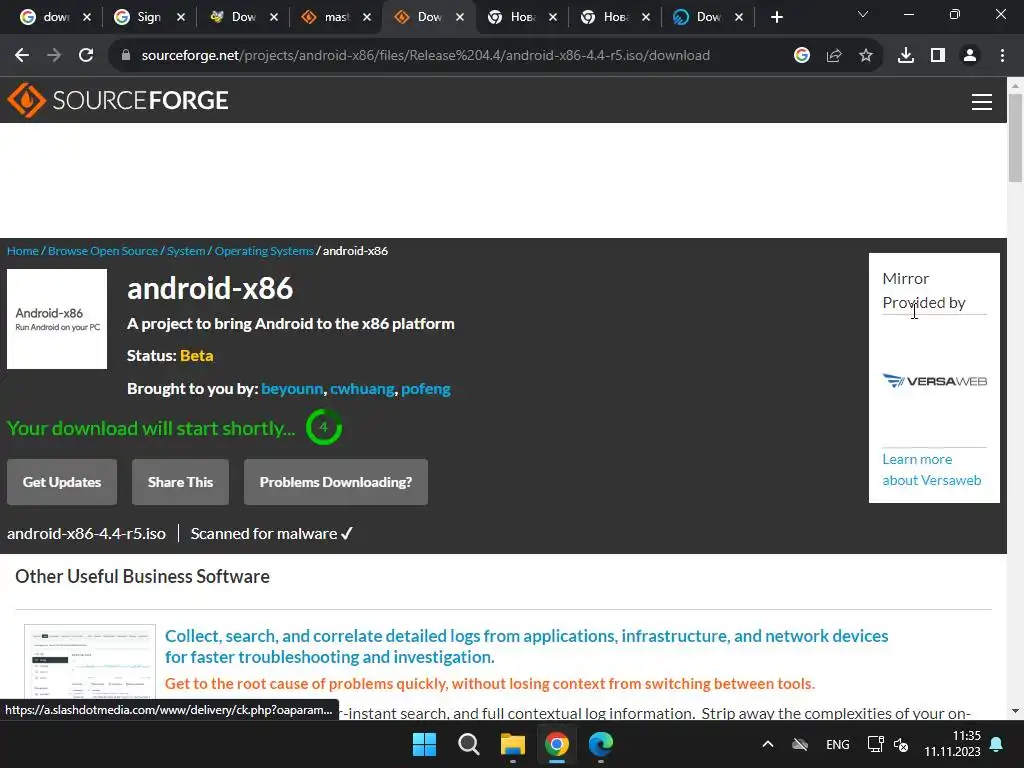
Task: Click Share This button
Action: click(x=180, y=482)
